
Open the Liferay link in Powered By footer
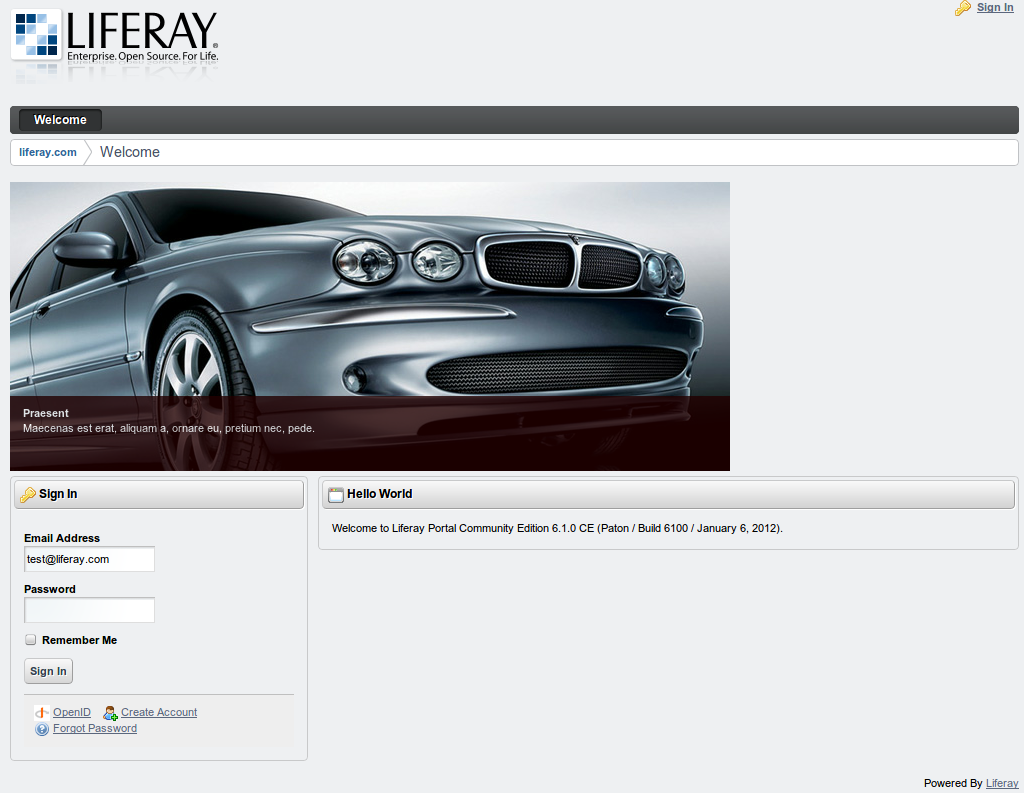[1002, 783]
